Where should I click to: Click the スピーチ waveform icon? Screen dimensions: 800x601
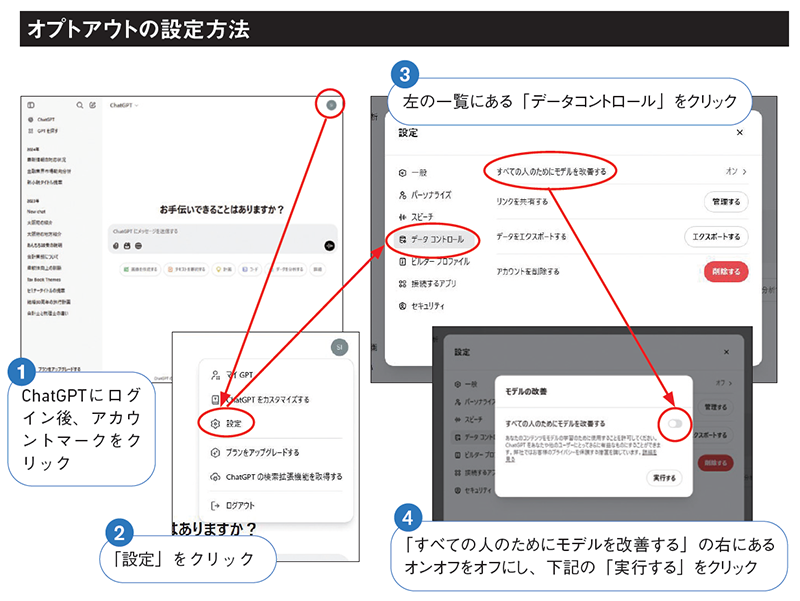coord(403,217)
